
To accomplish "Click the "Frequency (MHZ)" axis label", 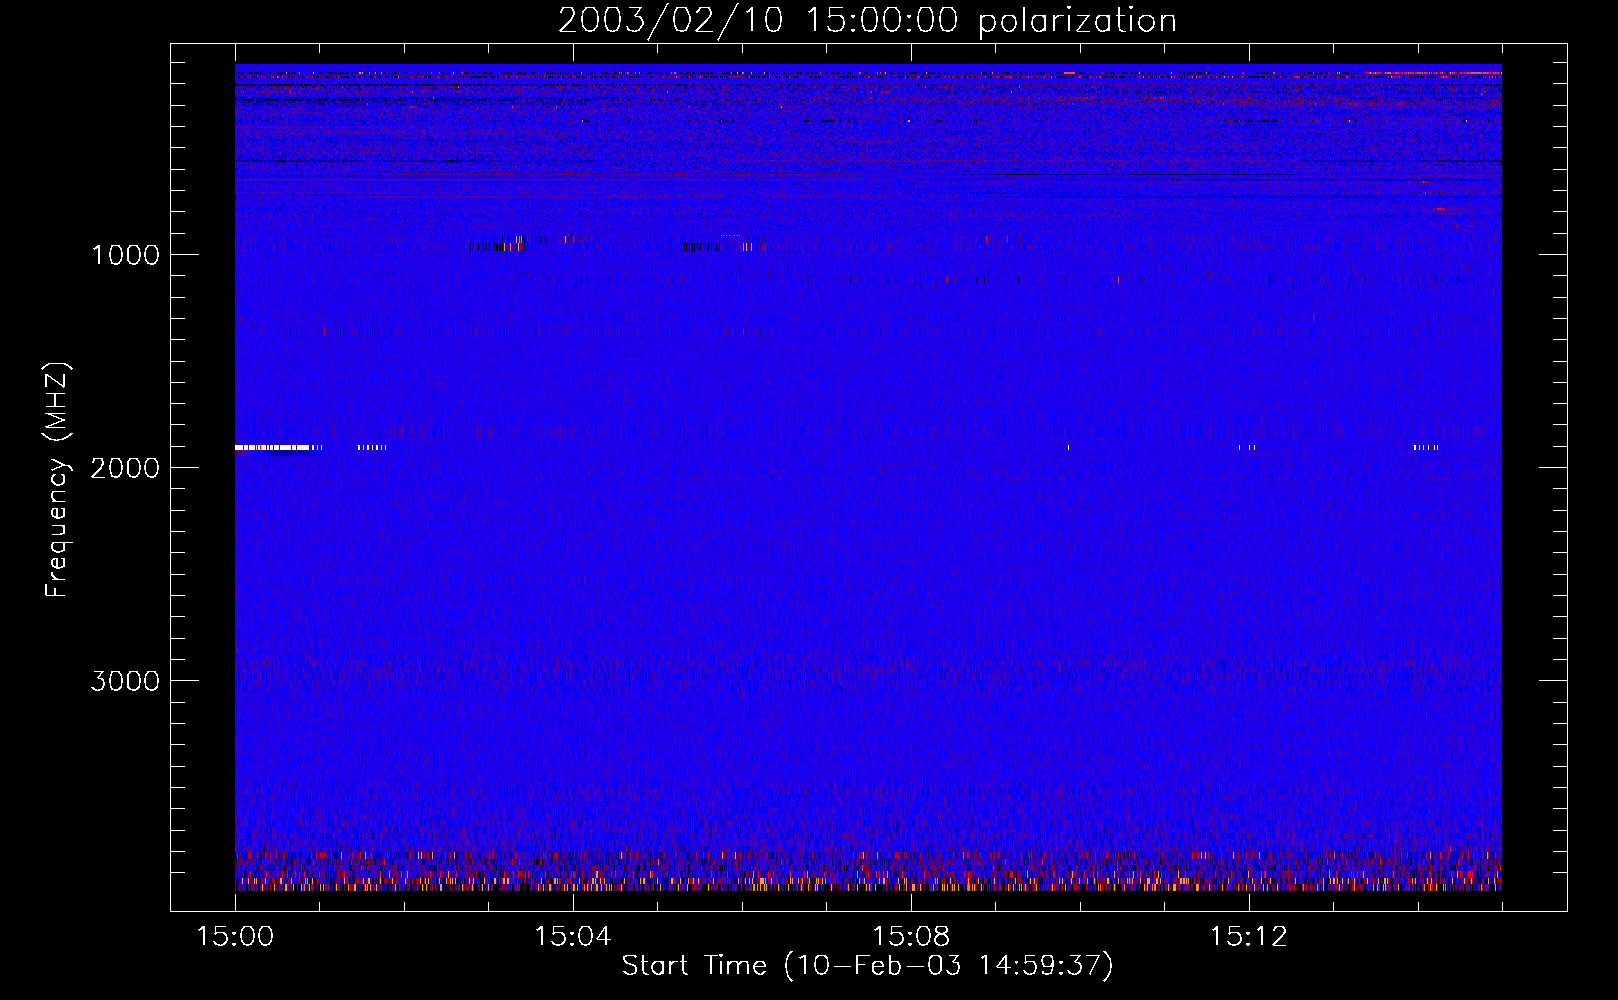I will (57, 480).
